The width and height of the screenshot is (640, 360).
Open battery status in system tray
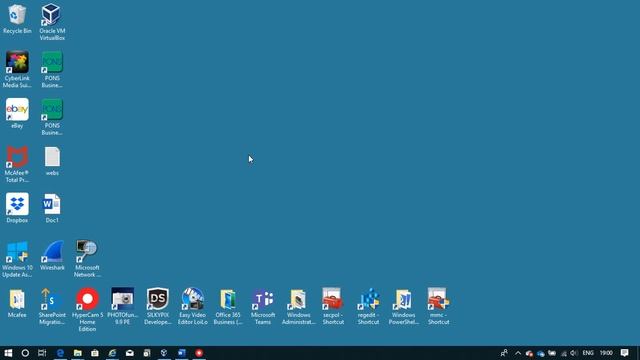click(x=552, y=353)
